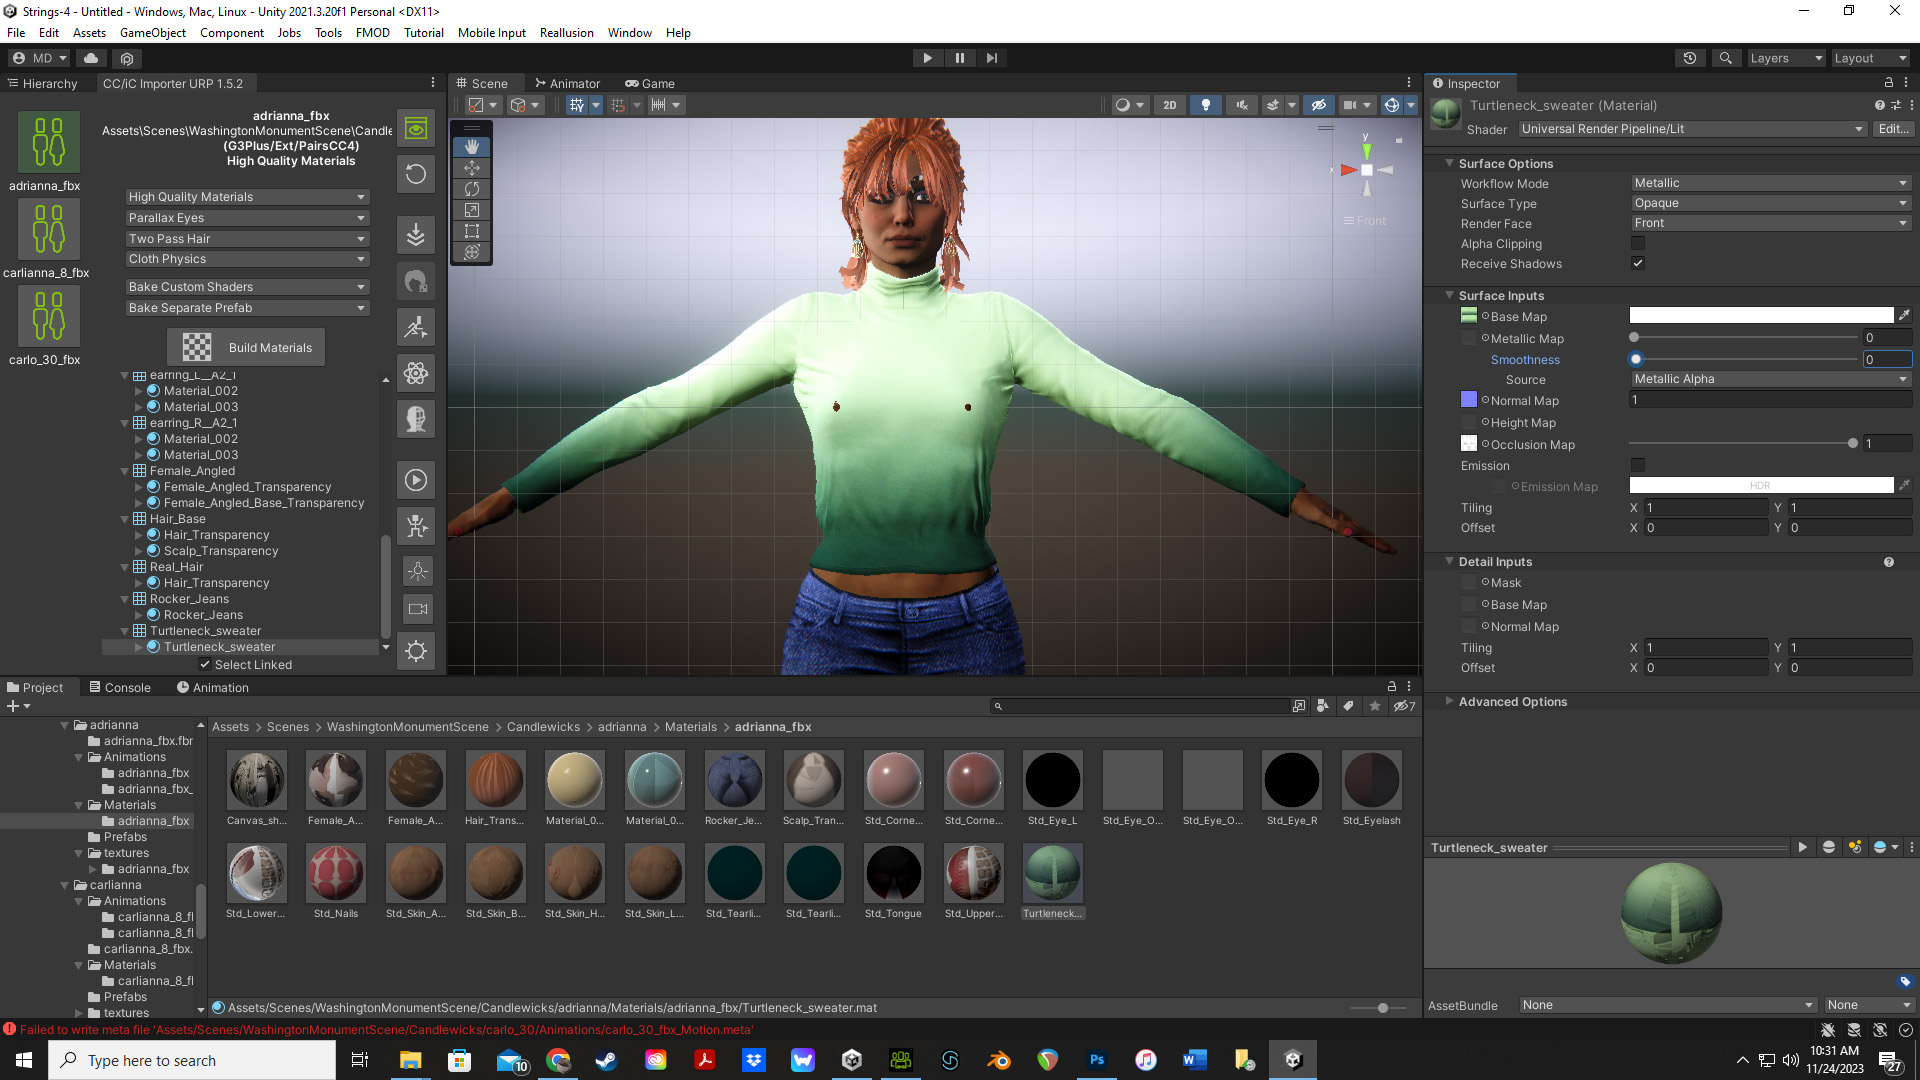This screenshot has height=1080, width=1920.
Task: Select the Hand view tool
Action: click(x=472, y=147)
